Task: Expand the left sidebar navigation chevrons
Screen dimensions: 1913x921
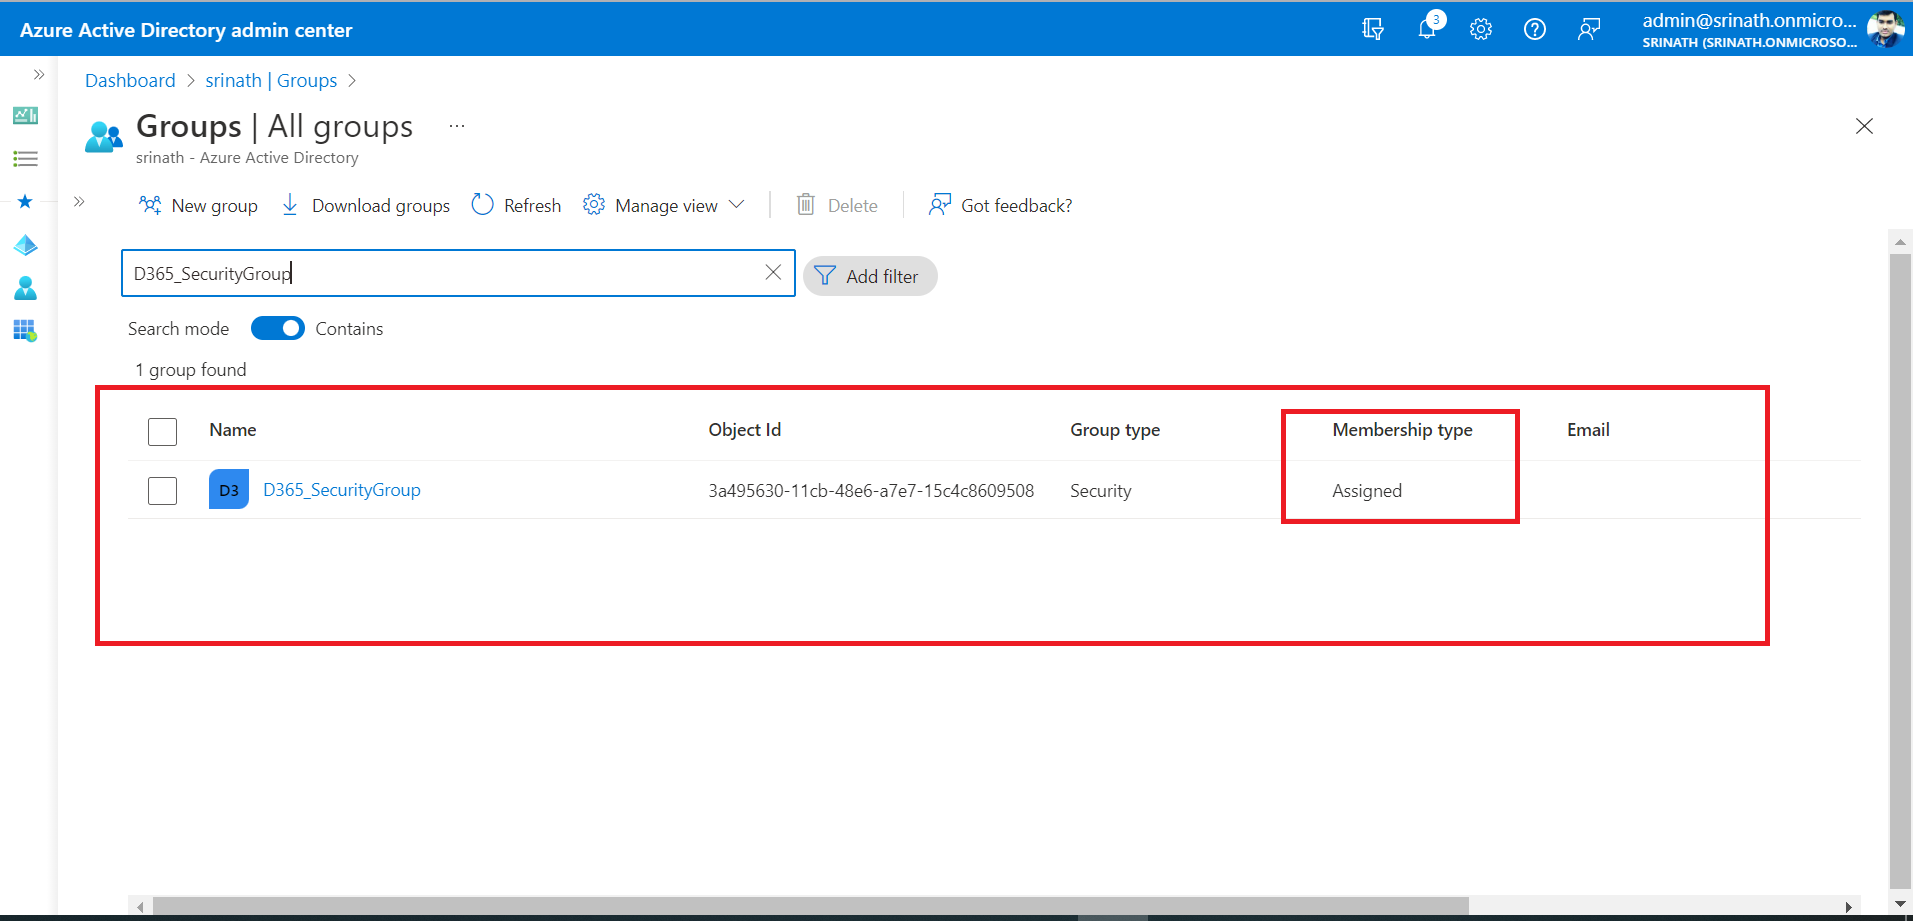Action: click(x=39, y=75)
